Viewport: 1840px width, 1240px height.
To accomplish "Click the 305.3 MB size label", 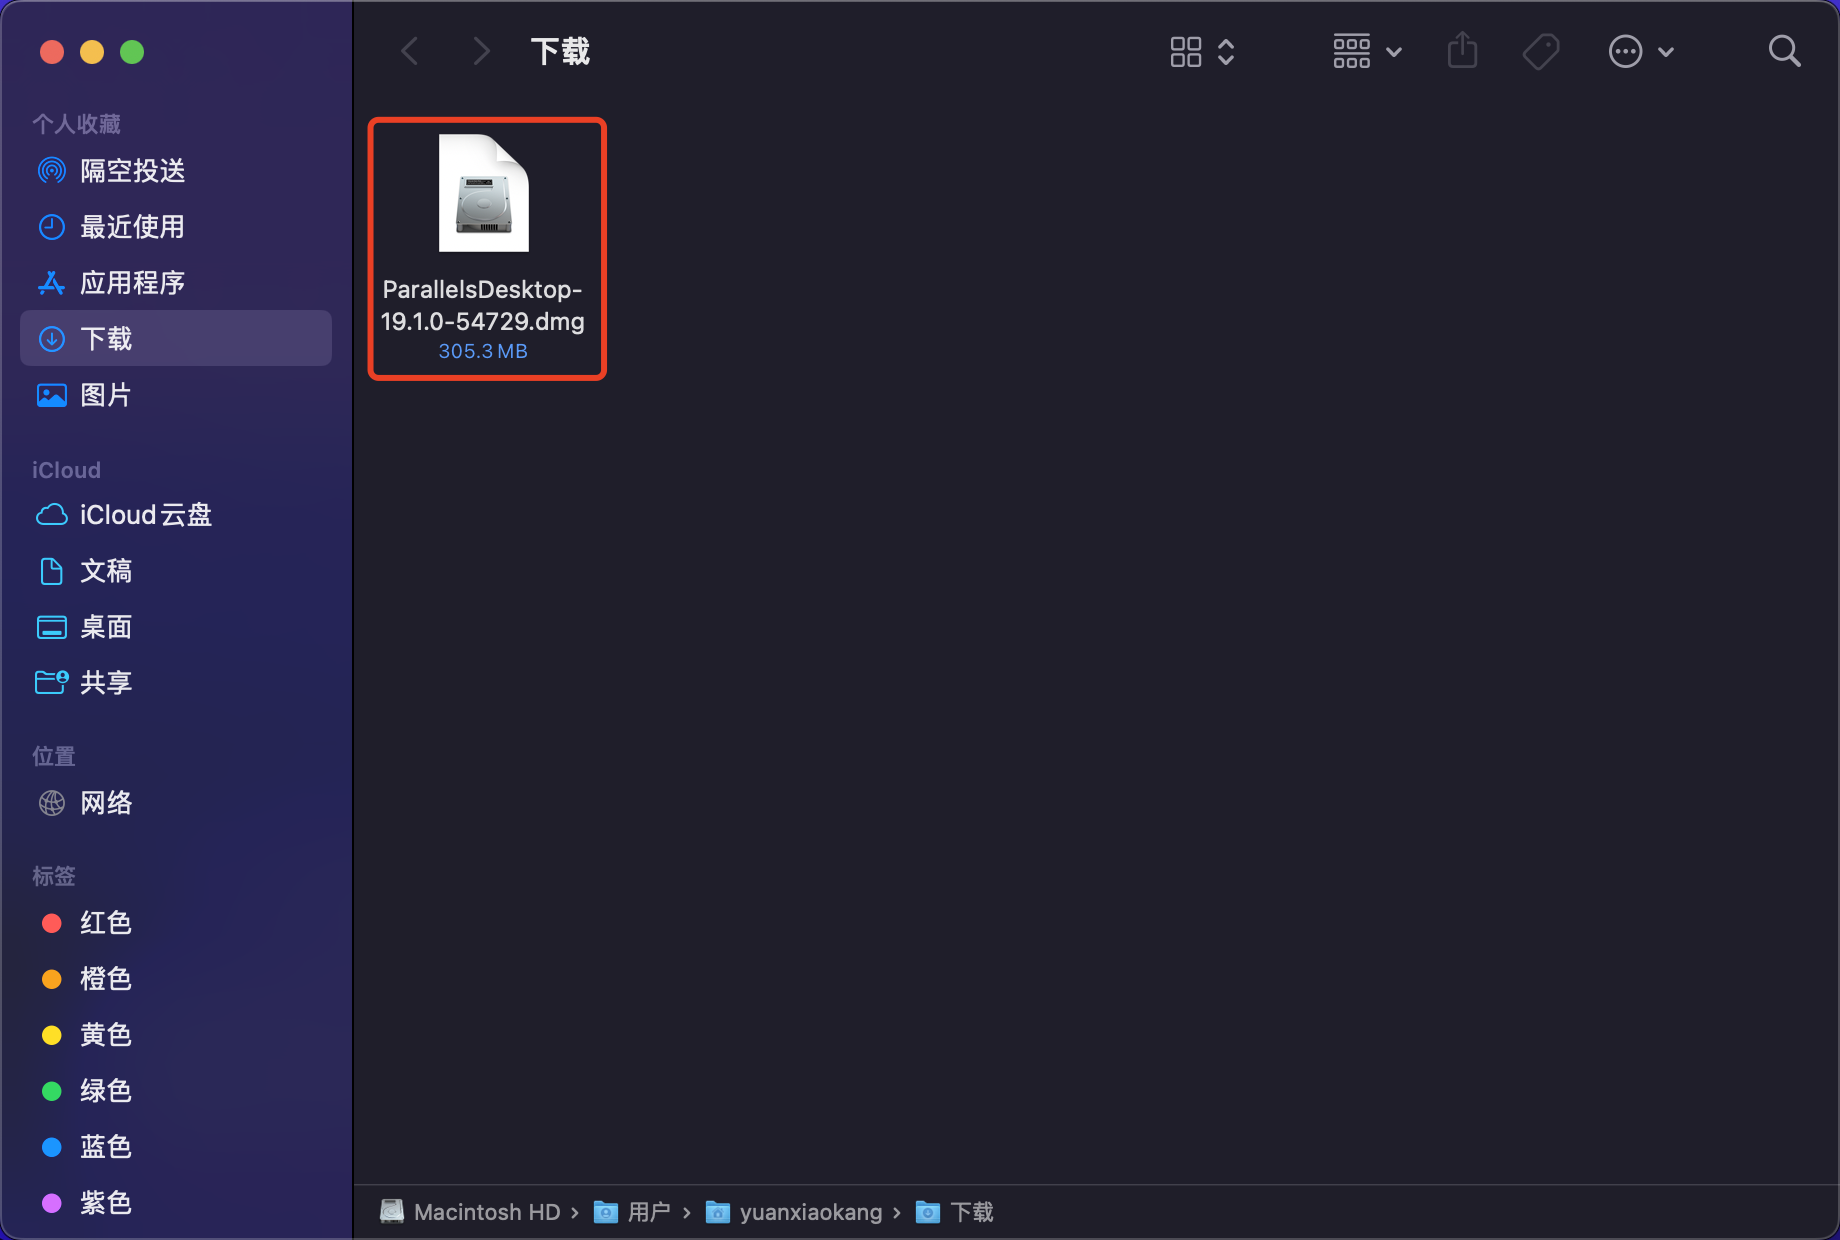I will point(483,351).
